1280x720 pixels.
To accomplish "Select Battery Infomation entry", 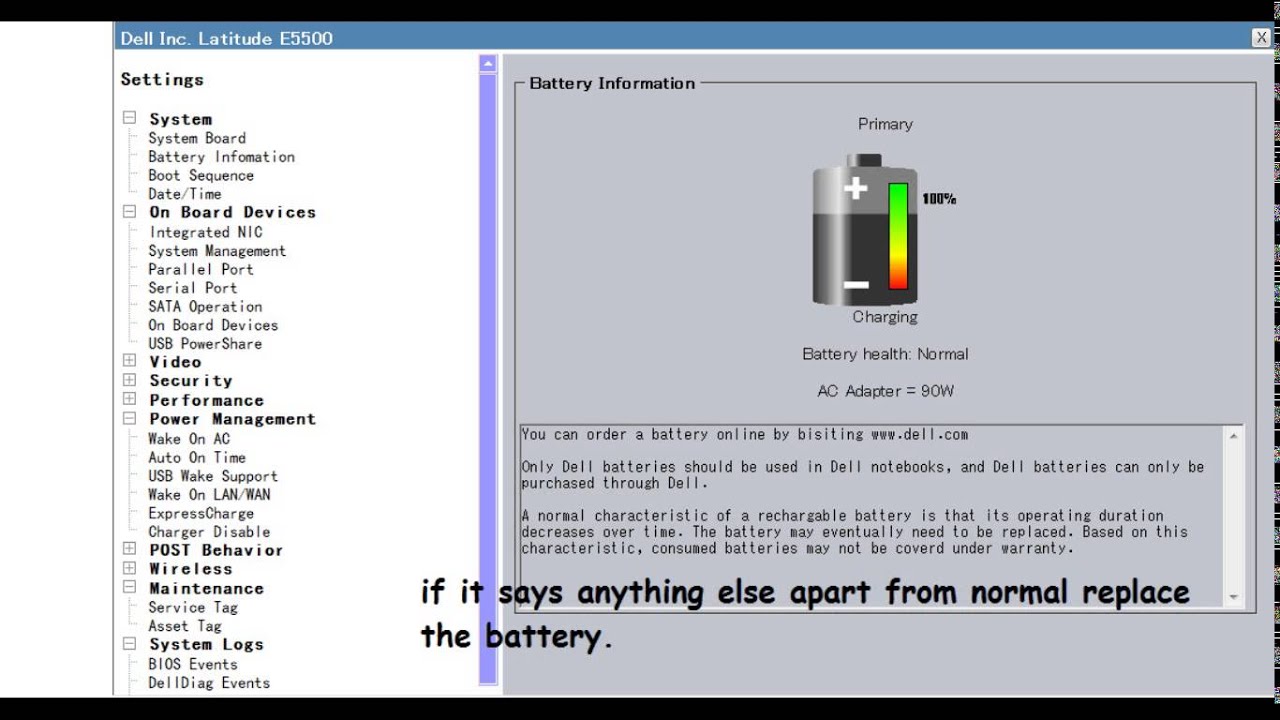I will pos(221,157).
